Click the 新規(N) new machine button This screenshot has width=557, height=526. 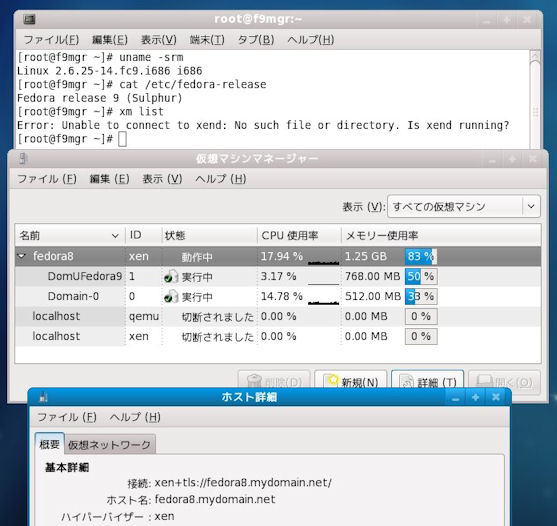pos(351,381)
